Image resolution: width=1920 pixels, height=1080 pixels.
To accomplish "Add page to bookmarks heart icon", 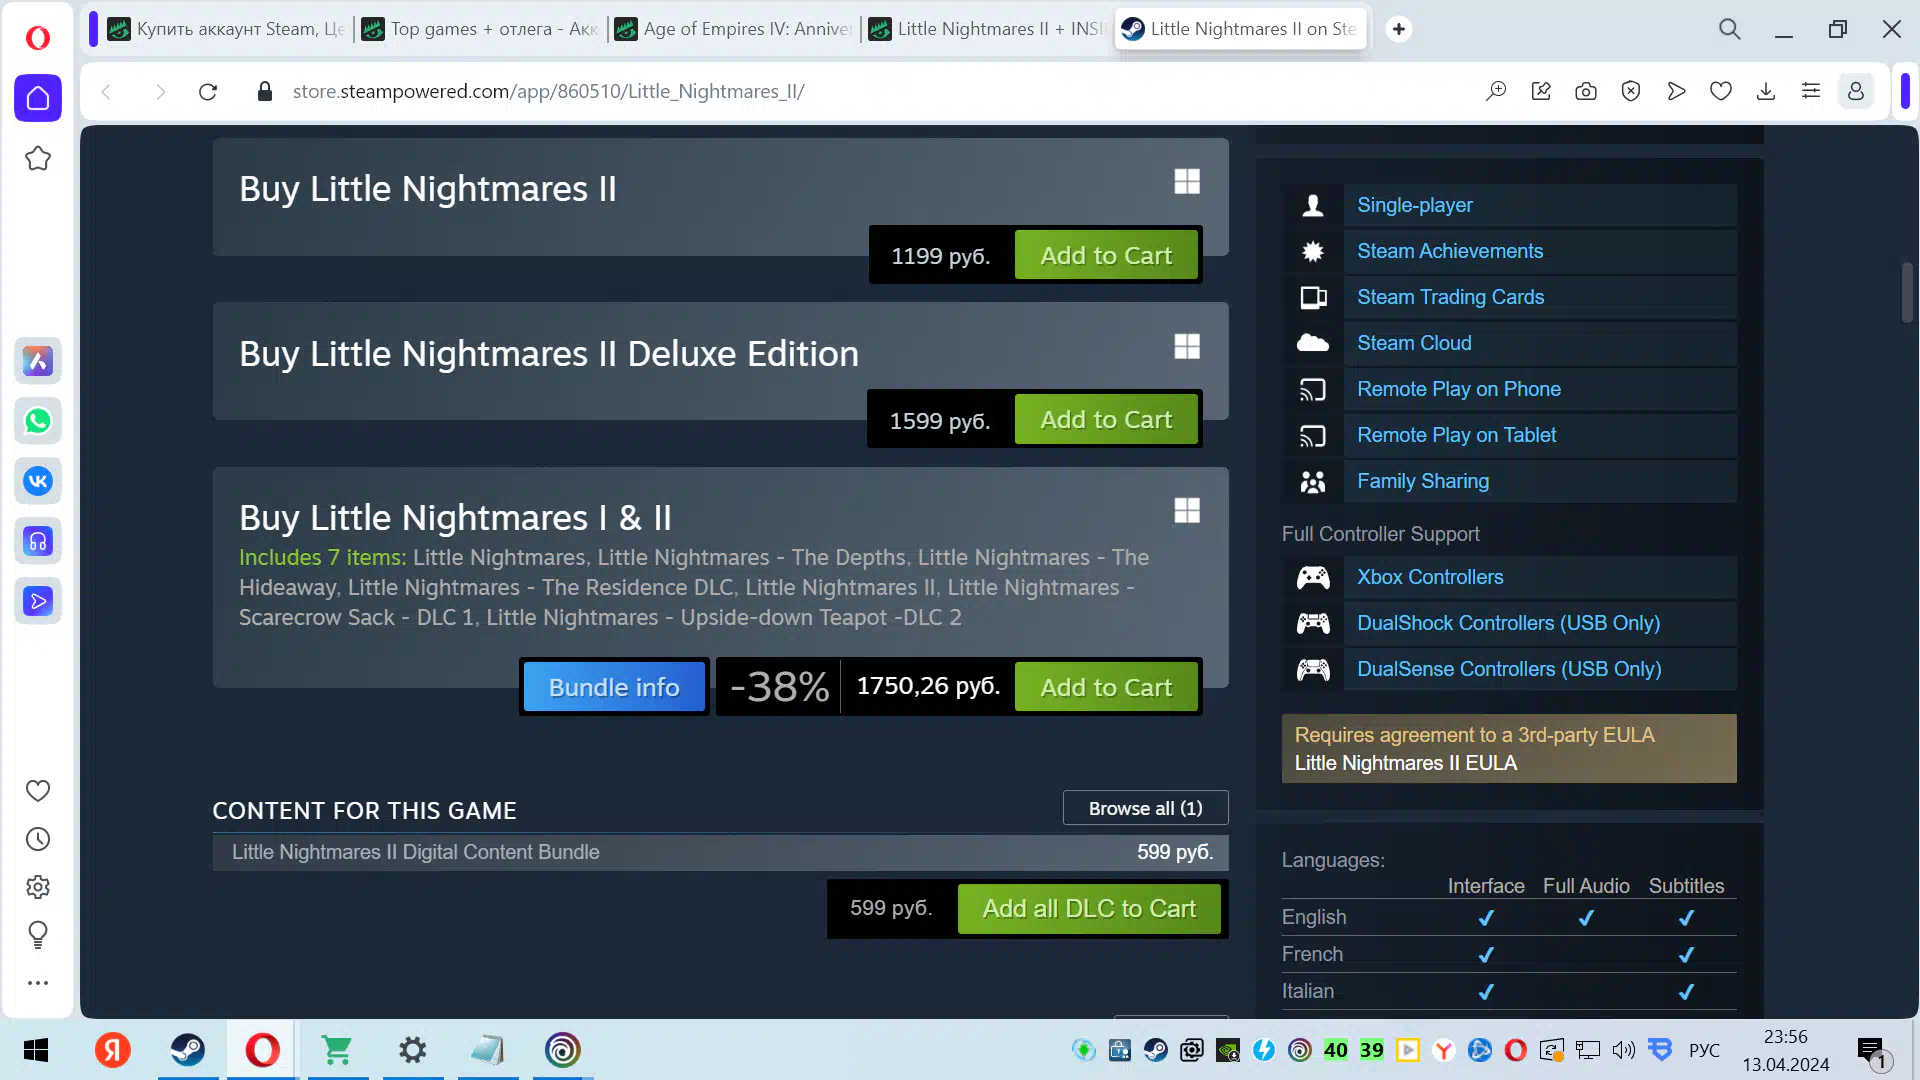I will point(1721,92).
